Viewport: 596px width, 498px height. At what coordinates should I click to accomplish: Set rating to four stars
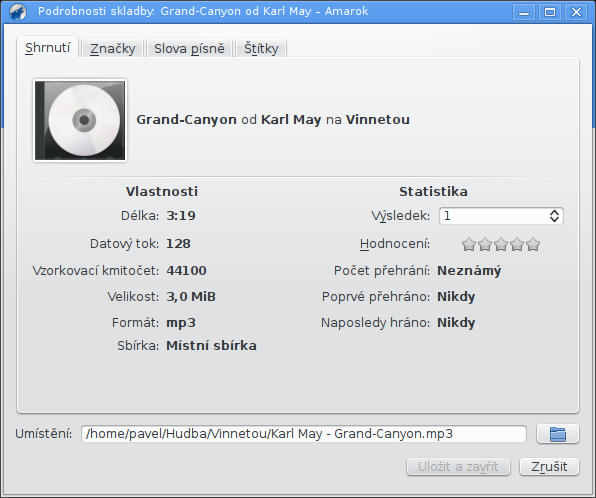point(517,244)
